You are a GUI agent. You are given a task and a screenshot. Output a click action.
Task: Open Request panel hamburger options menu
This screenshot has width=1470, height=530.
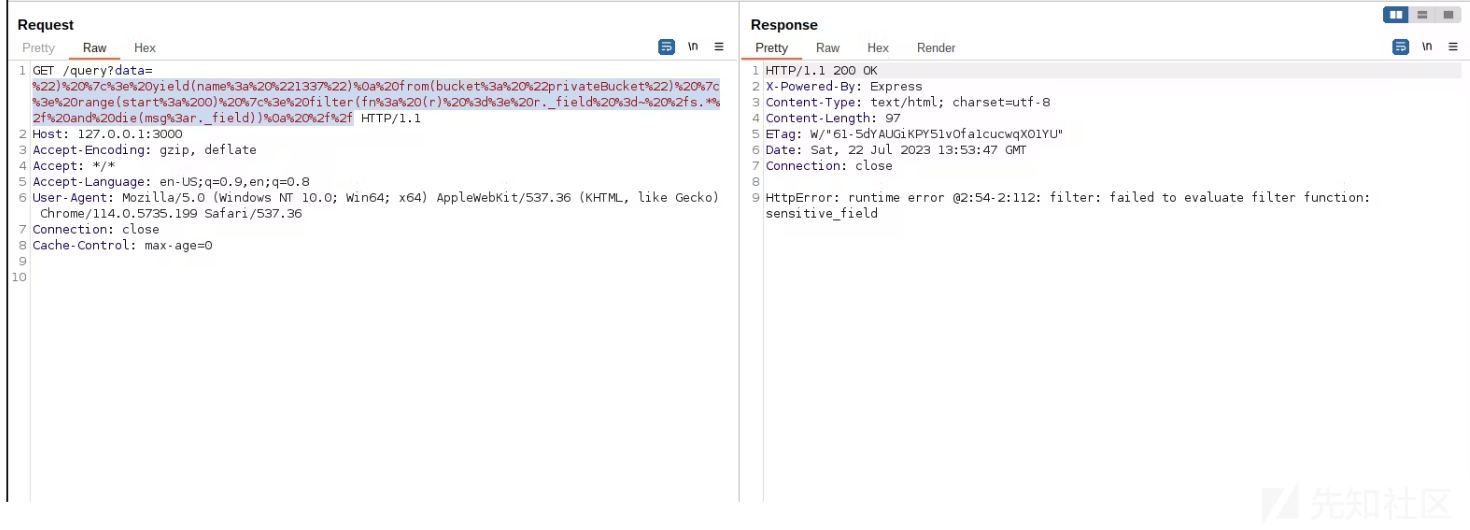pos(719,47)
